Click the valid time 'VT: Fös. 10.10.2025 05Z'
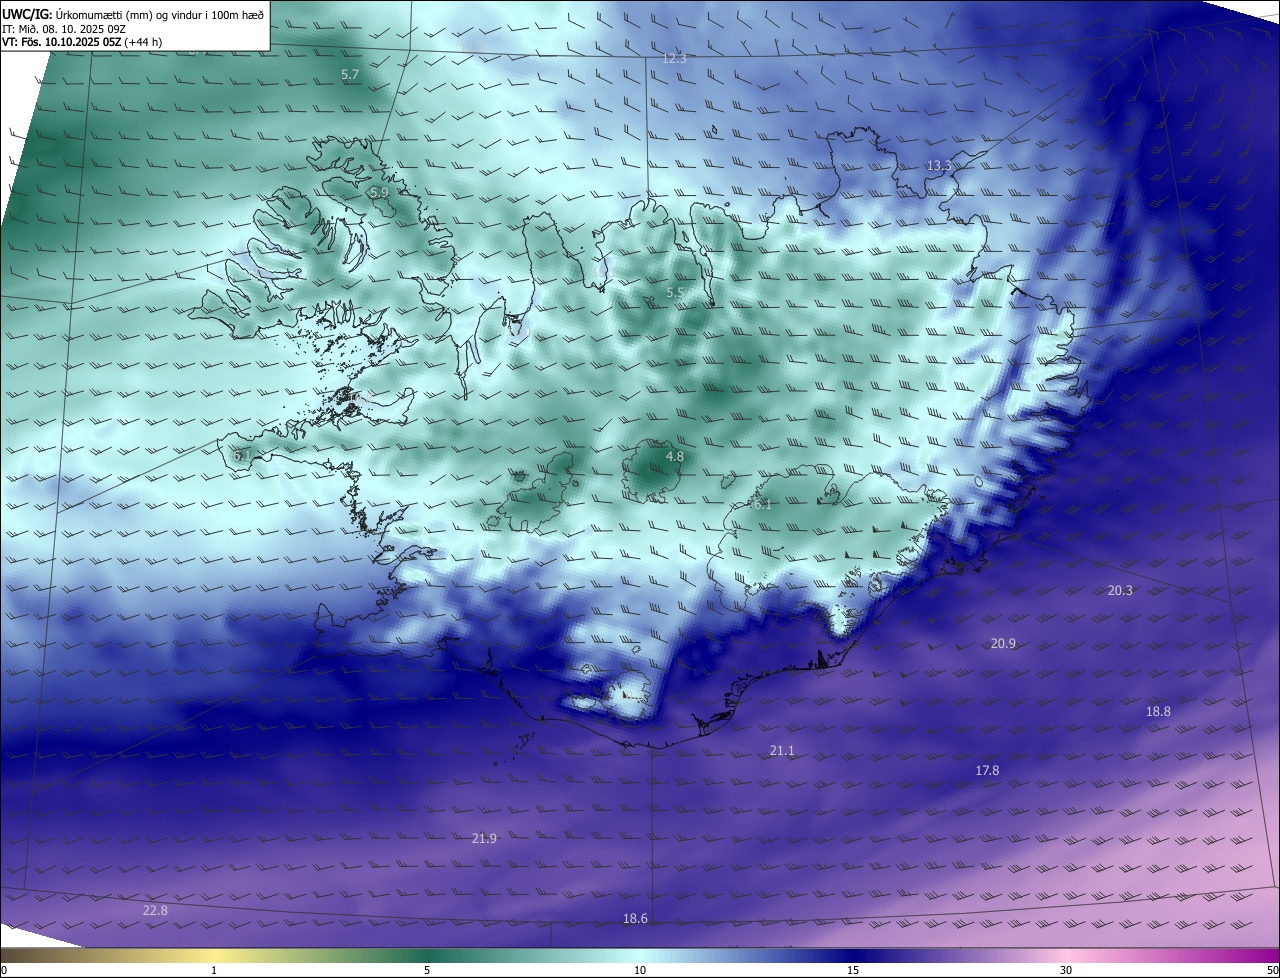The height and width of the screenshot is (978, 1280). [x=61, y=43]
